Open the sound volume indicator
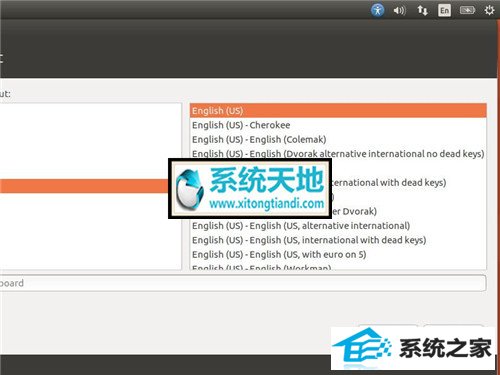500x375 pixels. point(399,11)
